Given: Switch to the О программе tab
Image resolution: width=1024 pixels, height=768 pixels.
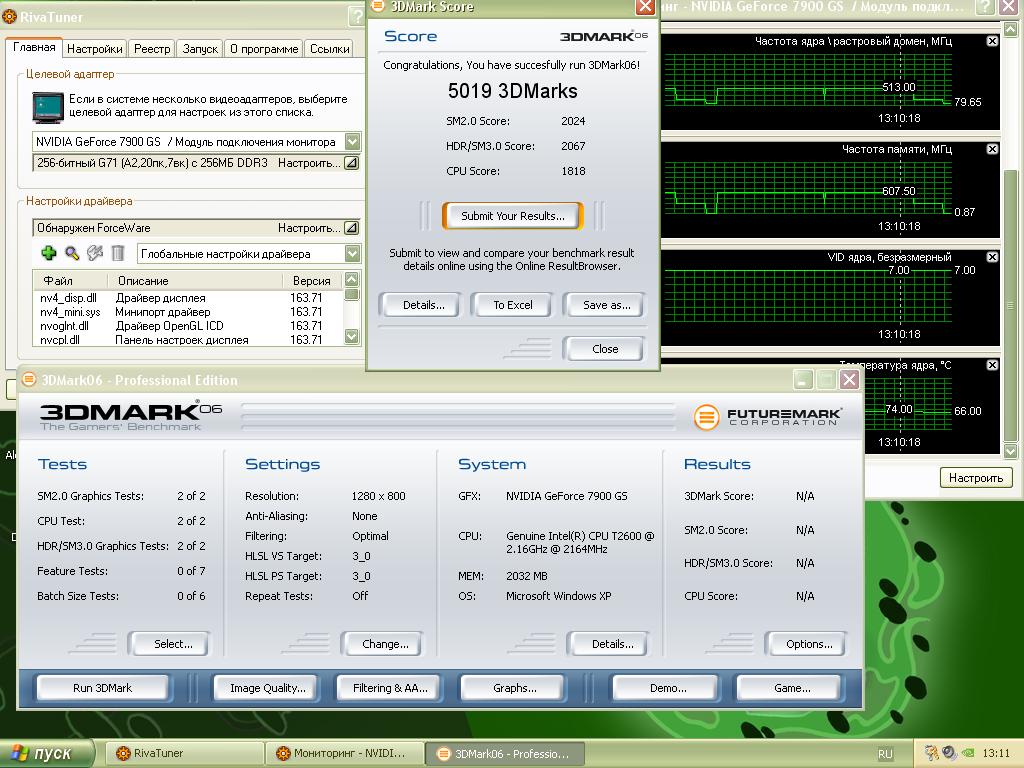Looking at the screenshot, I should tap(264, 49).
